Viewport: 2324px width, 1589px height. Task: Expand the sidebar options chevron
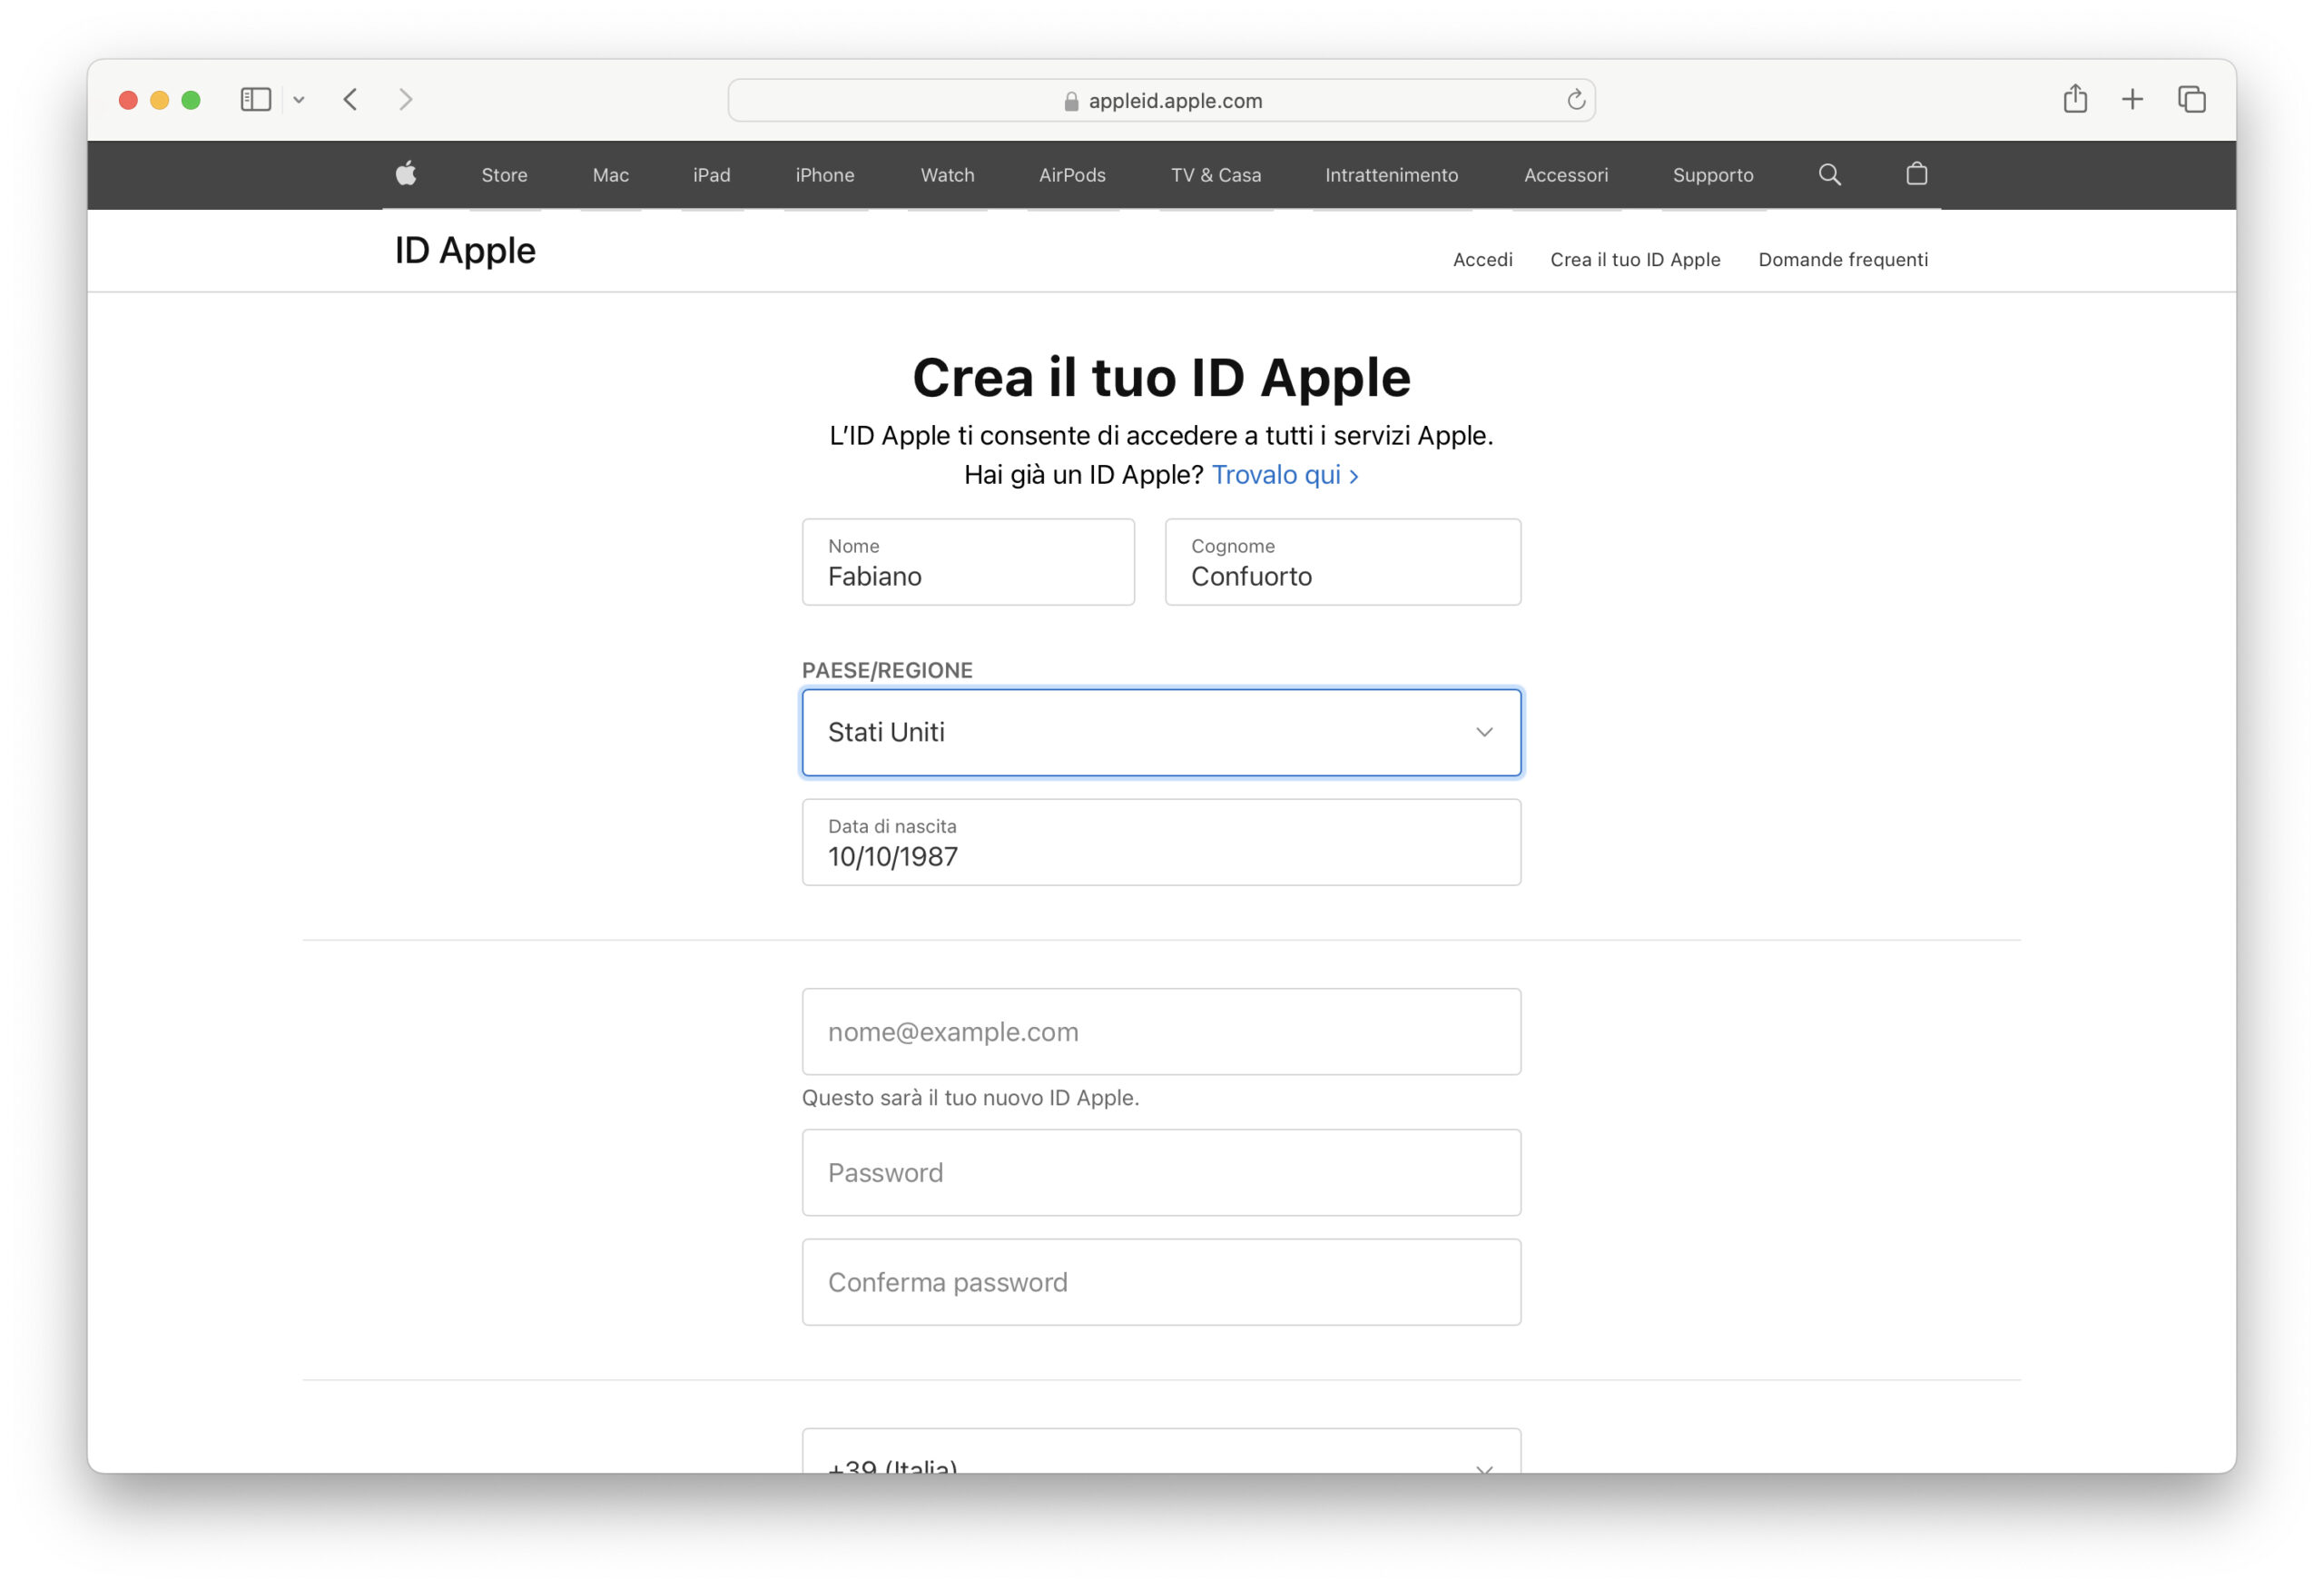pyautogui.click(x=299, y=100)
